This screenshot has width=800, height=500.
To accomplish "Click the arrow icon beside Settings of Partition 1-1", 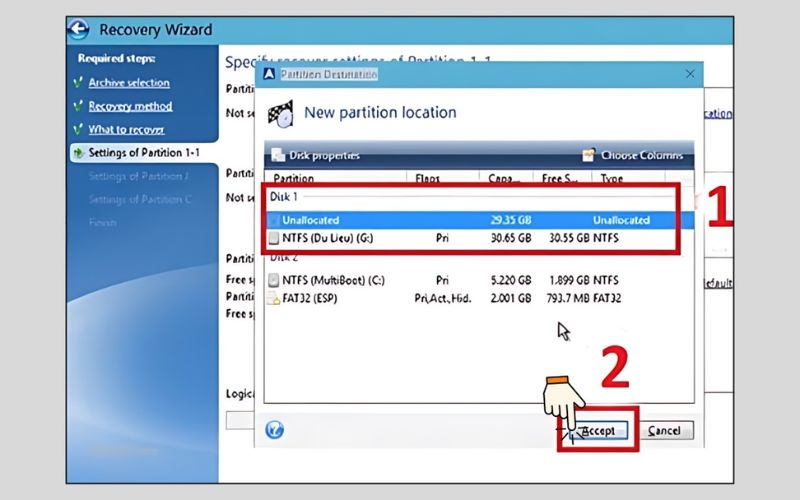I will (78, 153).
